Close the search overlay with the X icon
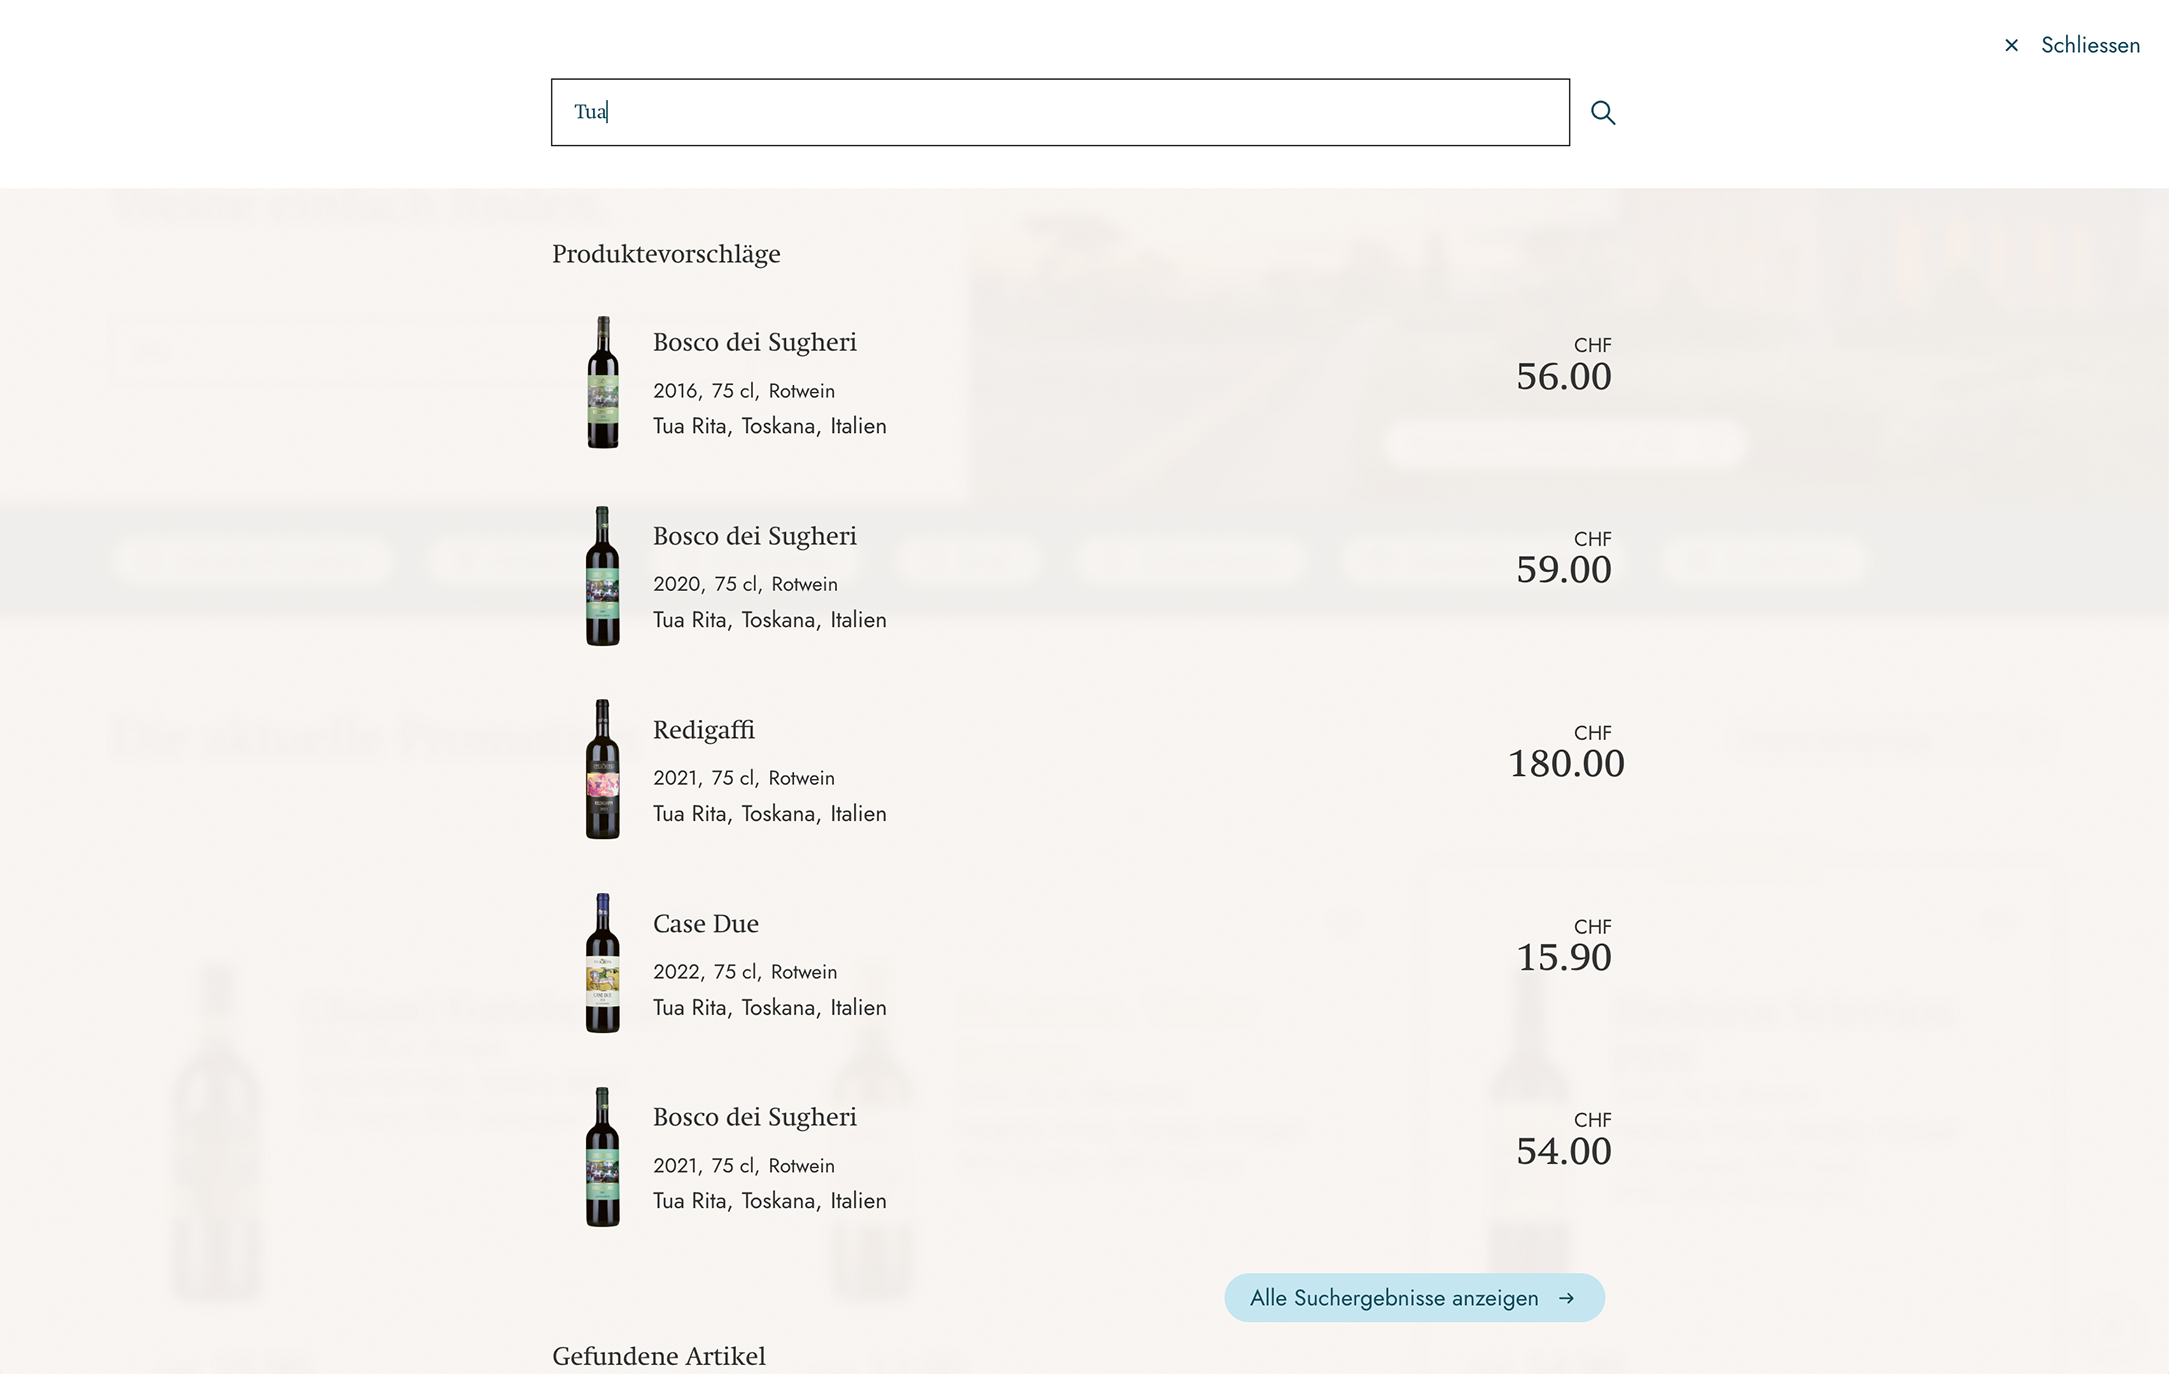Image resolution: width=2169 pixels, height=1374 pixels. coord(2011,45)
